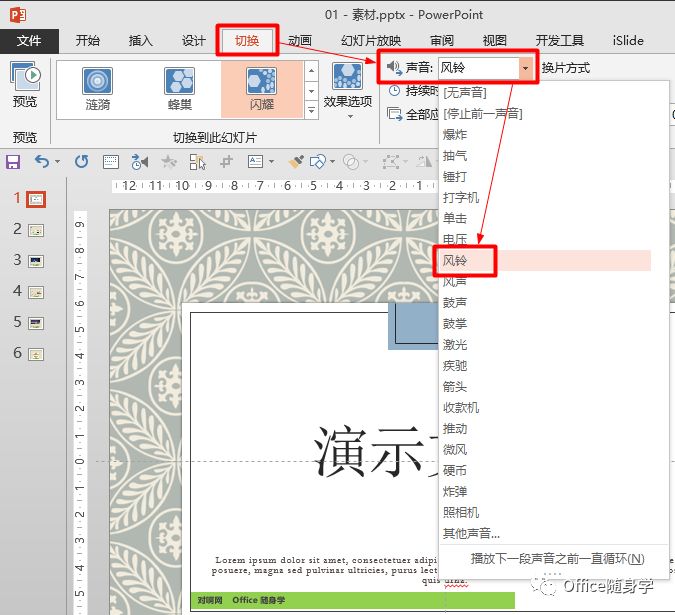Viewport: 675px width, 615px height.
Task: Select slide 5 thumbnail
Action: click(x=36, y=323)
